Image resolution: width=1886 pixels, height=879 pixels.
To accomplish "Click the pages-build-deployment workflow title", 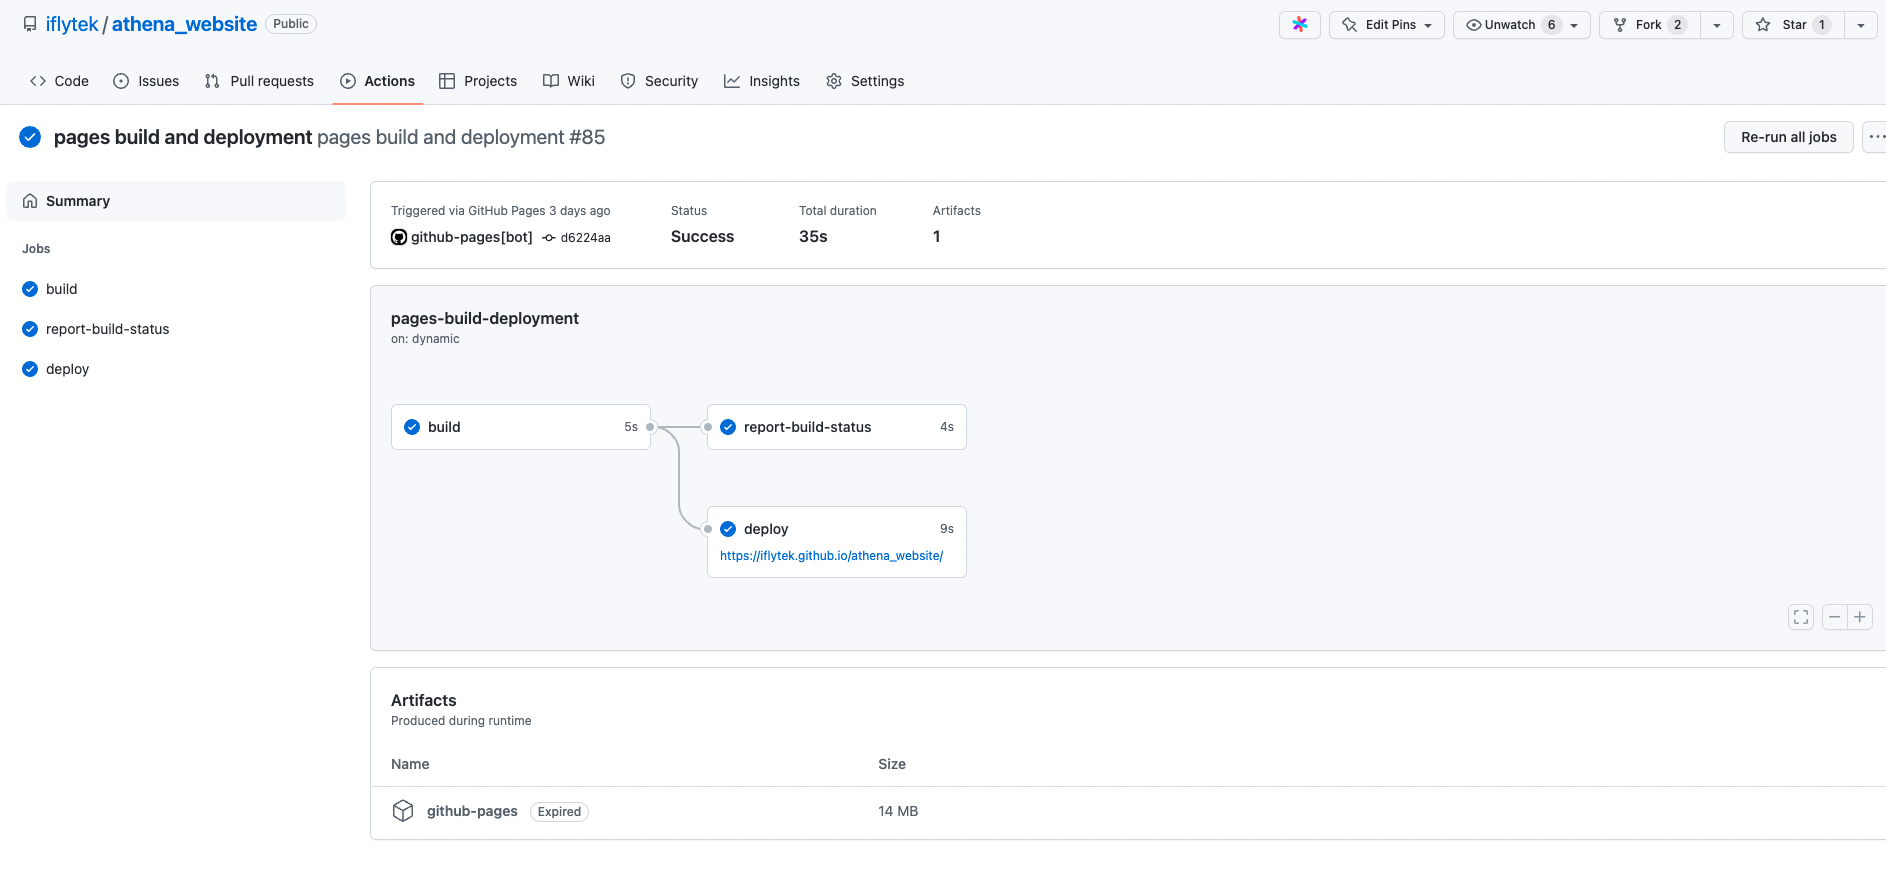I will (485, 318).
